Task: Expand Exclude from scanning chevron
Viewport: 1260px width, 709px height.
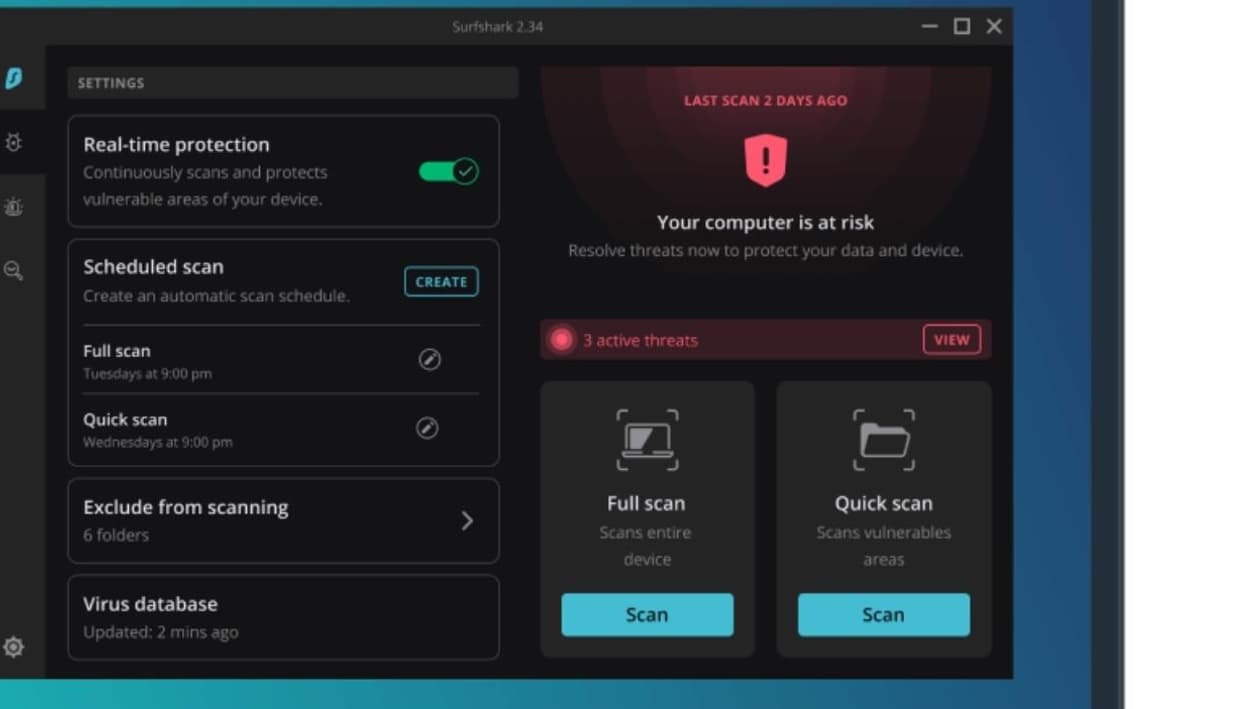Action: 467,520
